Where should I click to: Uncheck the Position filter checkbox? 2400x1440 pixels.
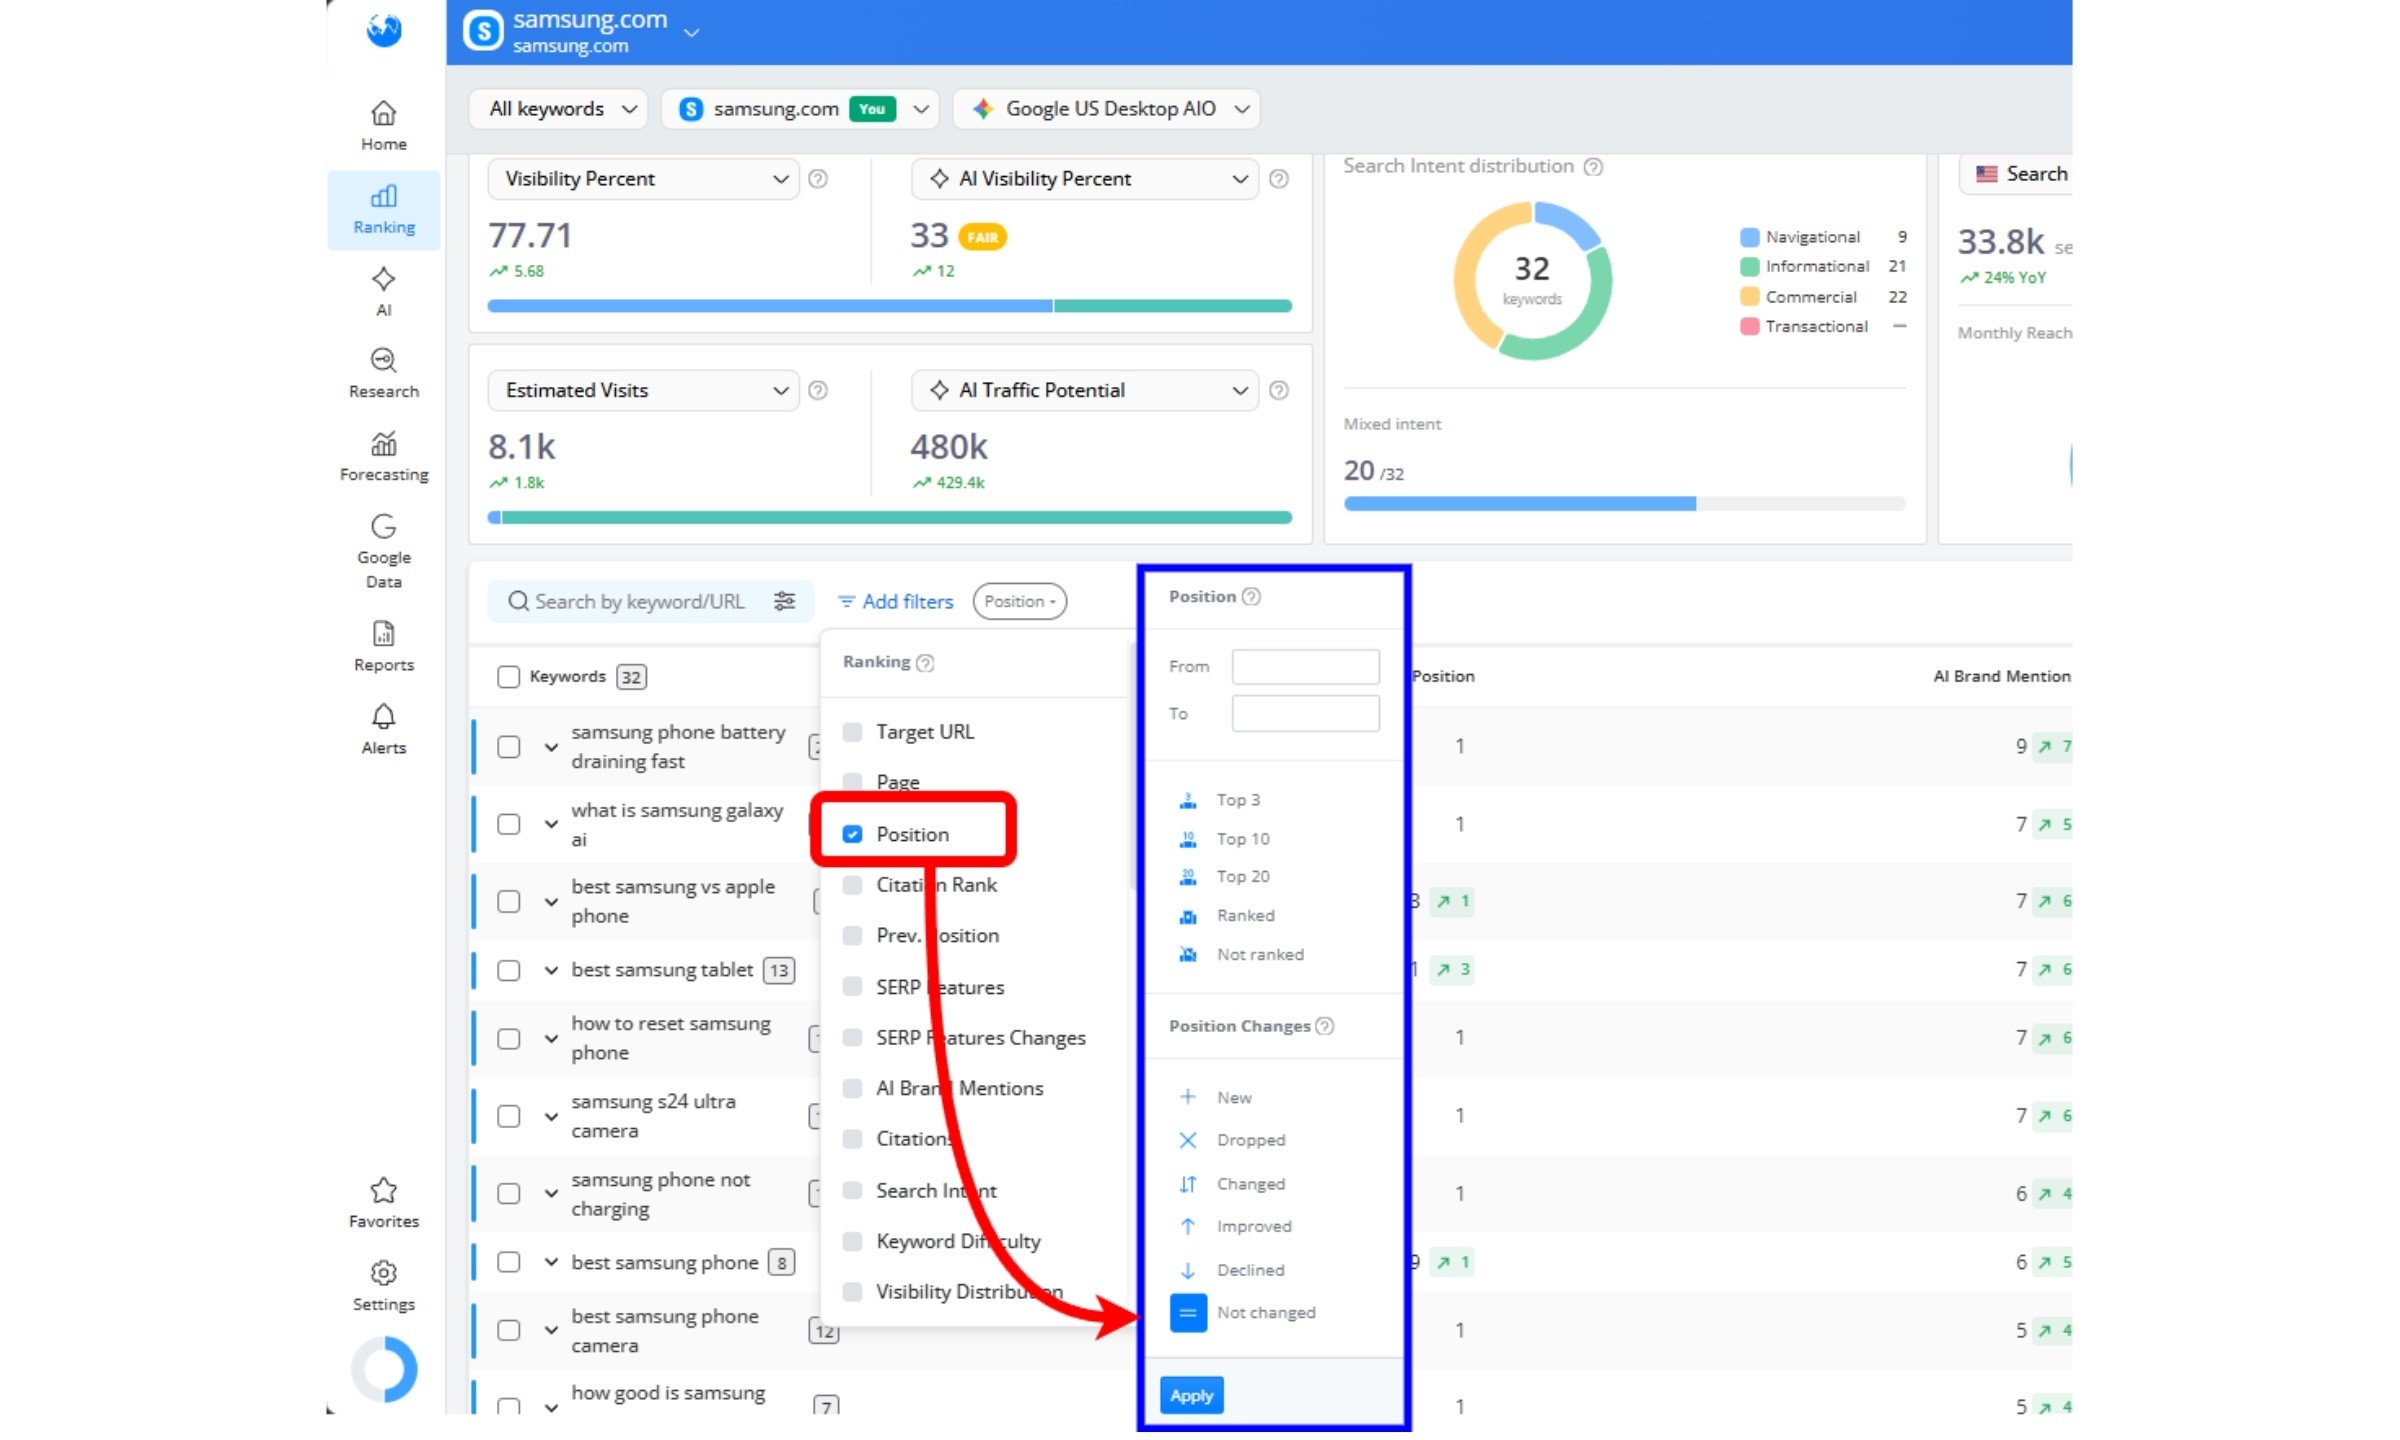tap(851, 833)
